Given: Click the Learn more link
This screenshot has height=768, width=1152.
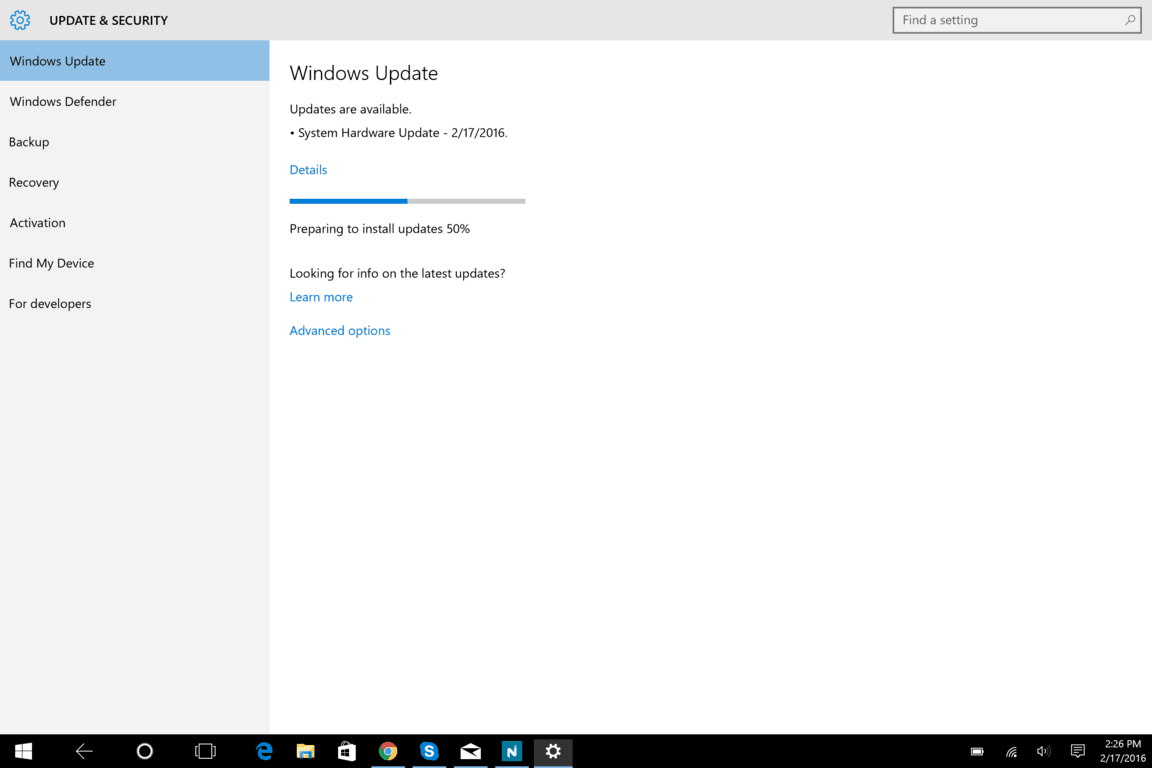Looking at the screenshot, I should [321, 297].
